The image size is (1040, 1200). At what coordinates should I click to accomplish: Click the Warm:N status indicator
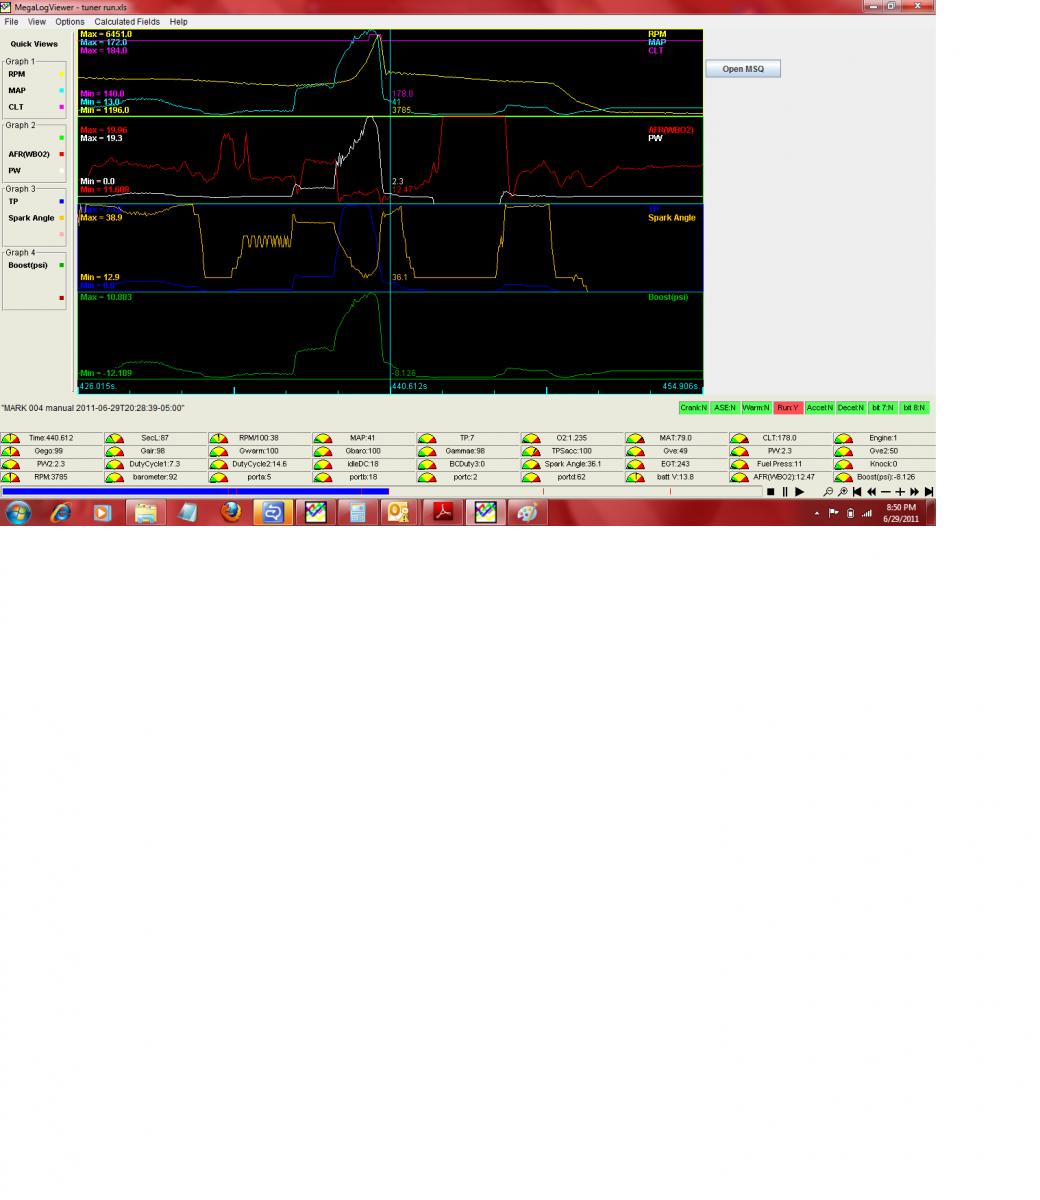point(756,408)
